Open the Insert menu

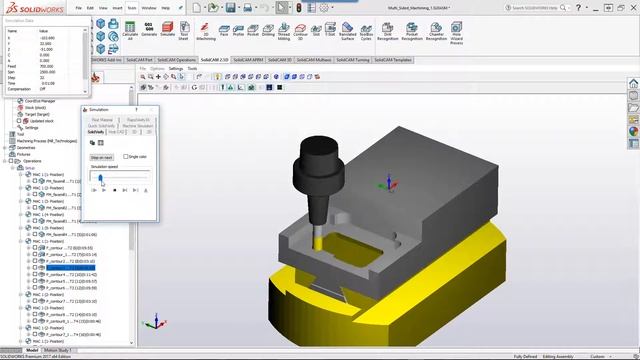pos(117,8)
